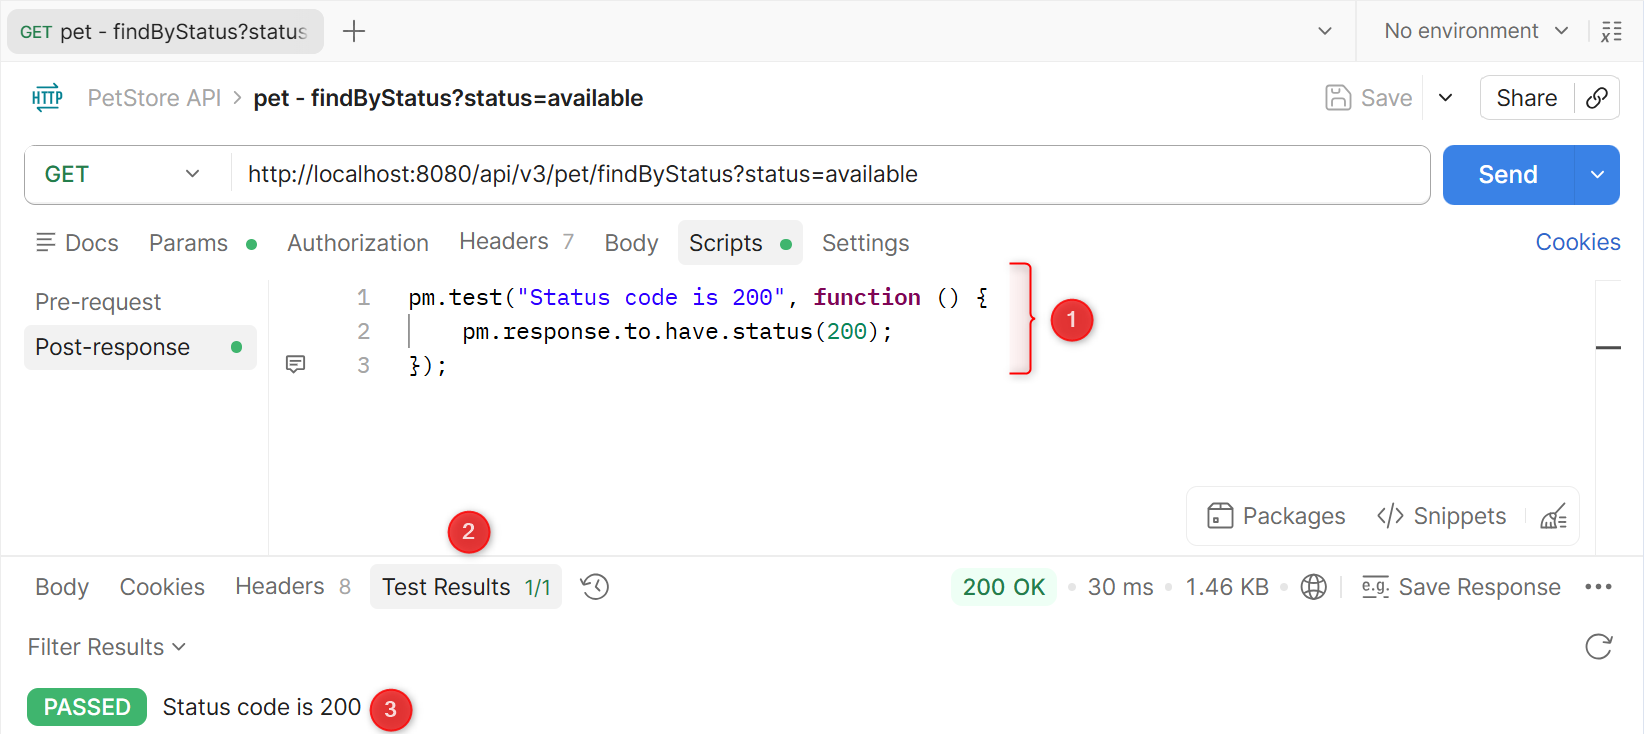1644x734 pixels.
Task: Expand the Filter Results dropdown
Action: pos(107,647)
